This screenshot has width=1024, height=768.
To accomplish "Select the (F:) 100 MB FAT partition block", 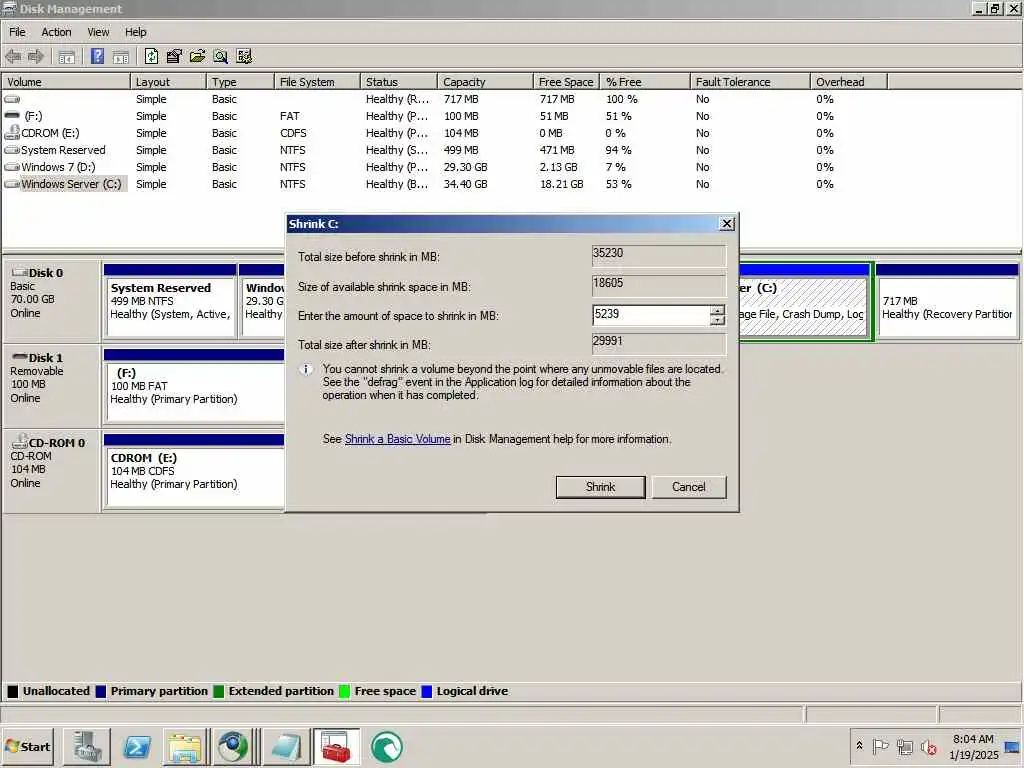I will coord(194,387).
